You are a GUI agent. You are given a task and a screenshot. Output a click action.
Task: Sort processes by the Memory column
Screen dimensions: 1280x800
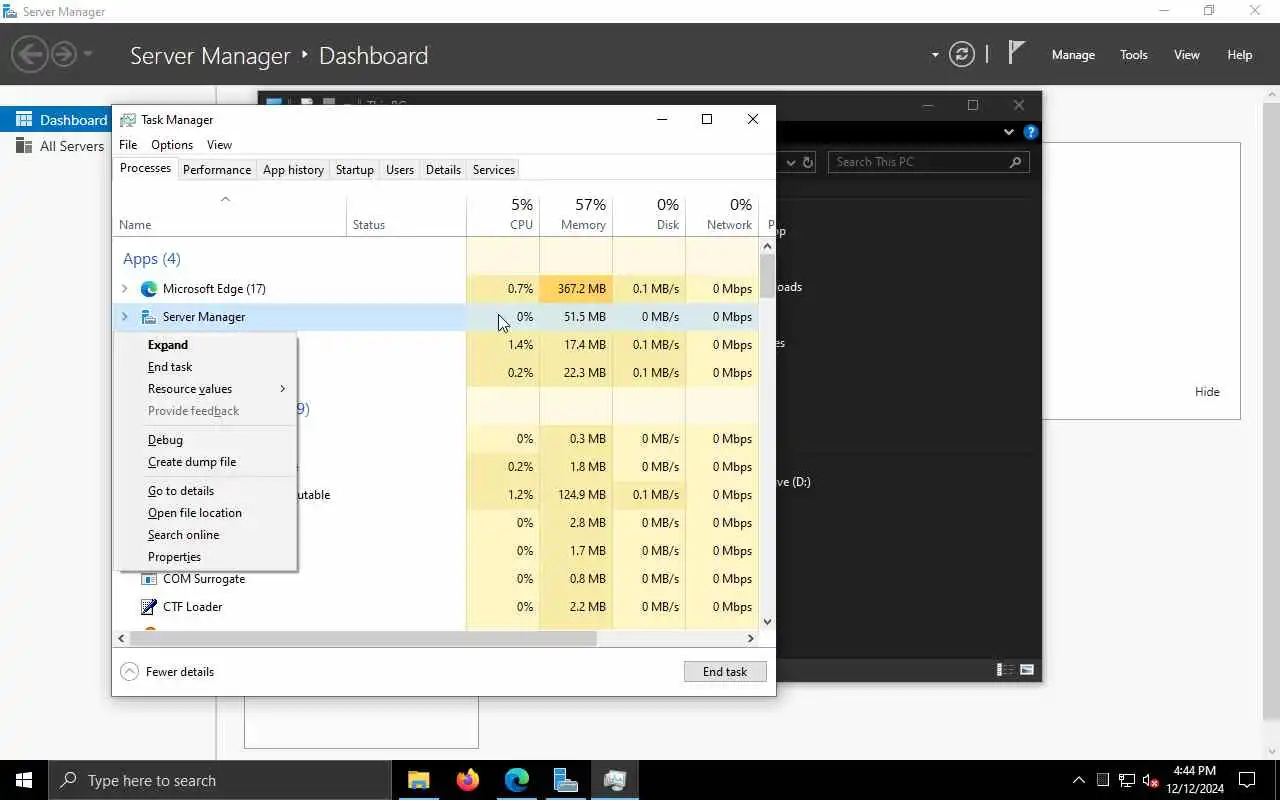coord(576,214)
